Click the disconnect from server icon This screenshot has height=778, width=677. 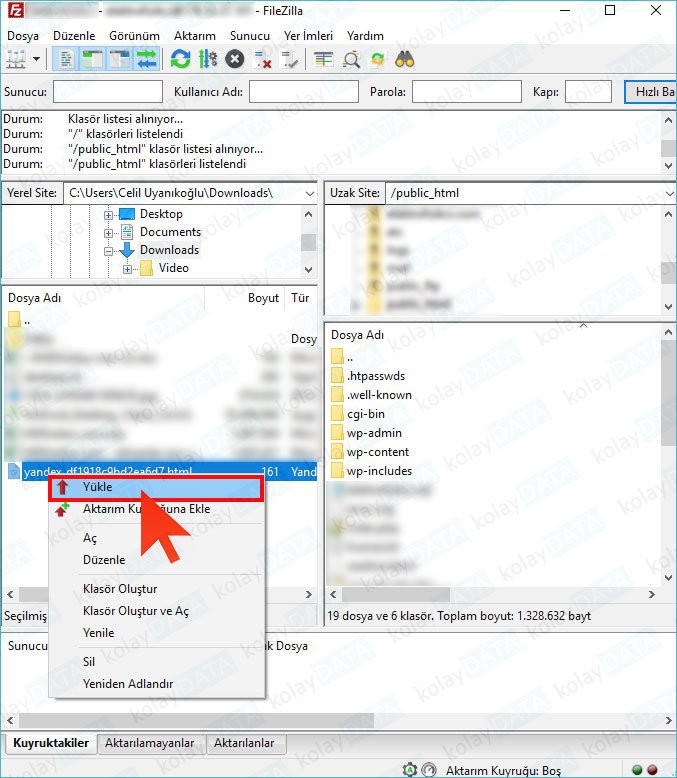click(263, 59)
